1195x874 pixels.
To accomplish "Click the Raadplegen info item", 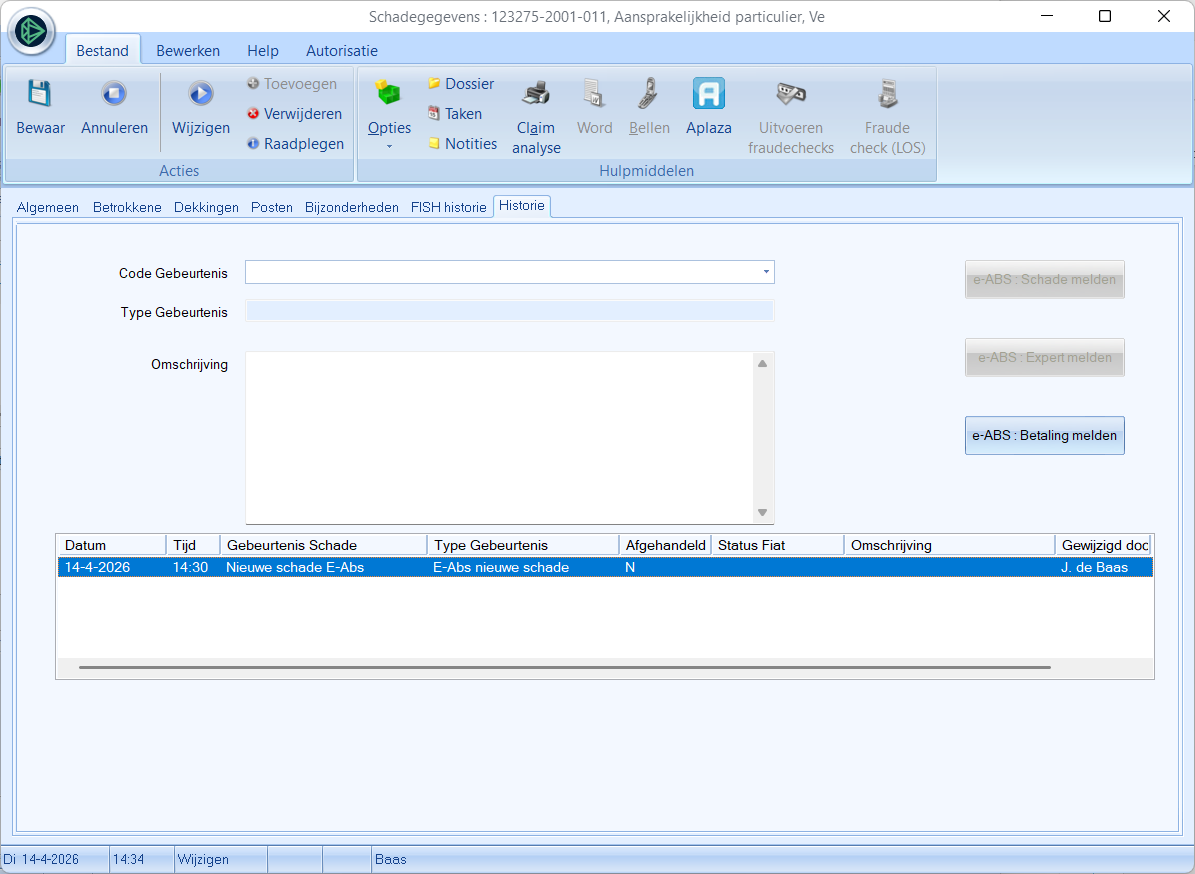I will tap(296, 143).
